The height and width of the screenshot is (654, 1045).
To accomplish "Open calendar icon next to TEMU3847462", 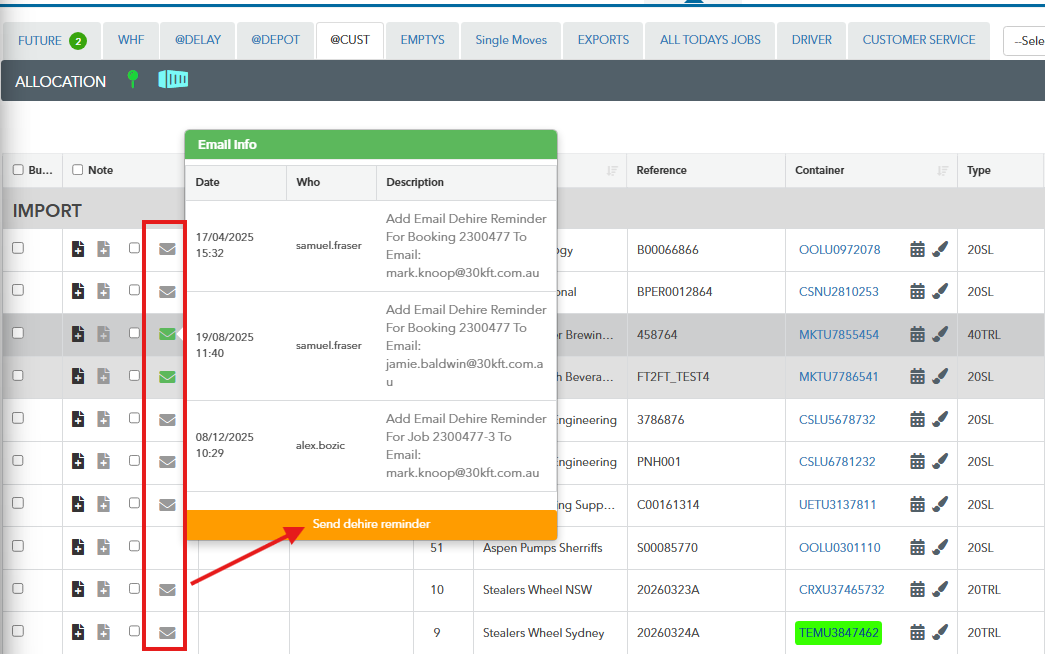I will coord(917,632).
